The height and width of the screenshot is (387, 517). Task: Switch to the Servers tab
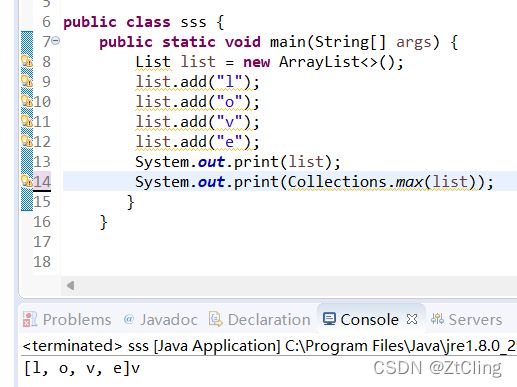tap(466, 319)
